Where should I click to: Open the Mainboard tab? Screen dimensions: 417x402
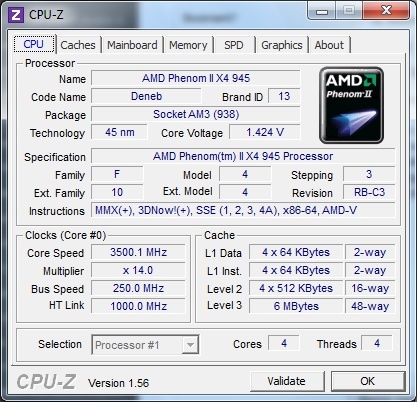click(x=132, y=45)
